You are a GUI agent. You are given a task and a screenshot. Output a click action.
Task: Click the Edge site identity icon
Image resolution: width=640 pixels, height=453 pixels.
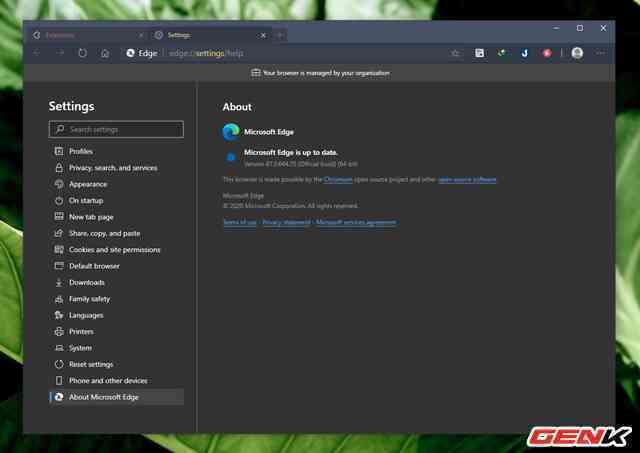tap(131, 53)
